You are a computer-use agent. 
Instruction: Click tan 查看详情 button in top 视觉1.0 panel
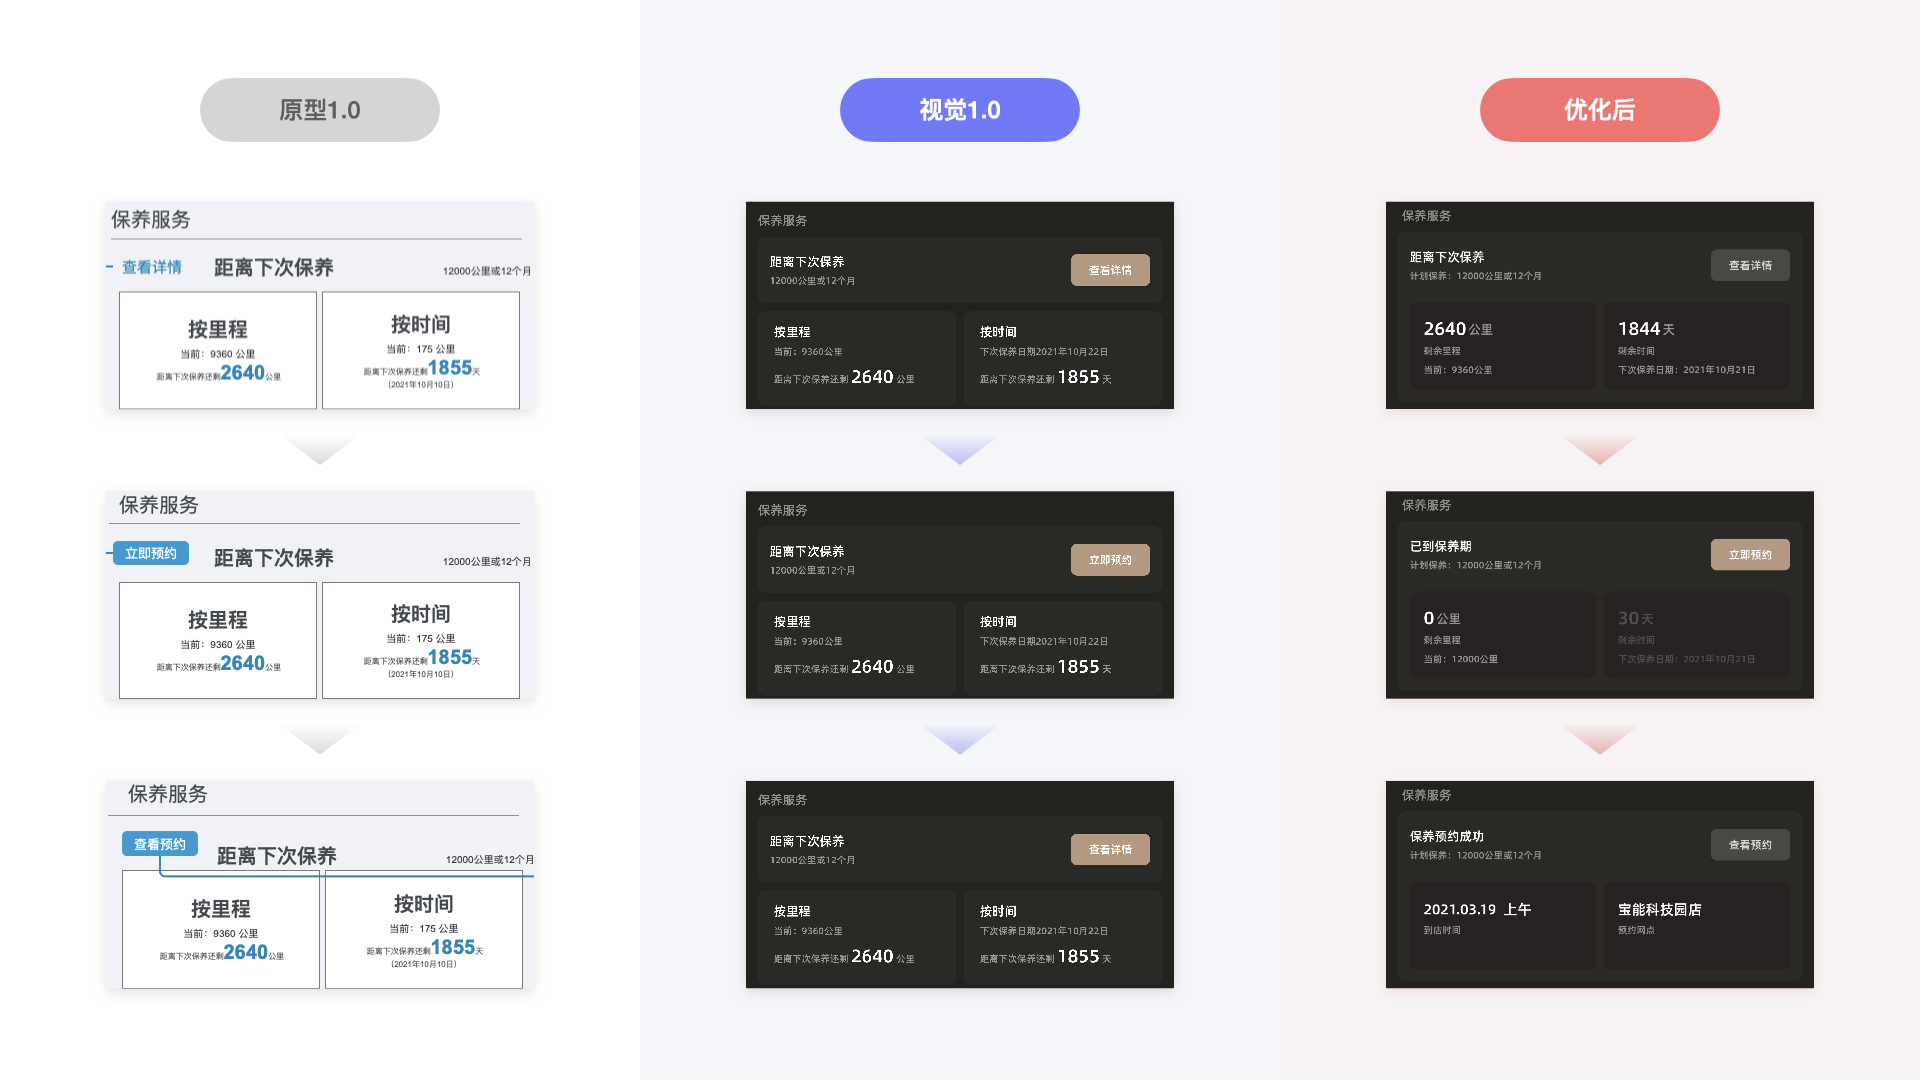[1110, 270]
